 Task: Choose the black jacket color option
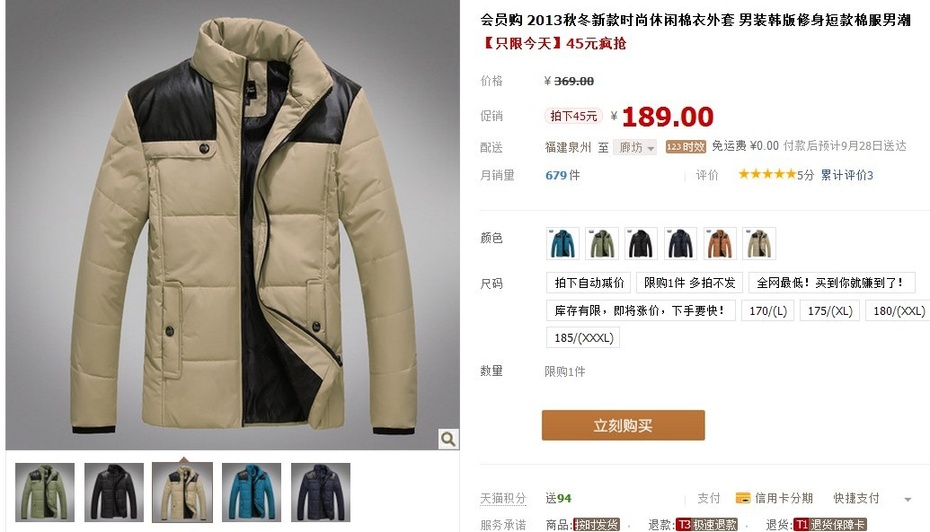click(641, 243)
